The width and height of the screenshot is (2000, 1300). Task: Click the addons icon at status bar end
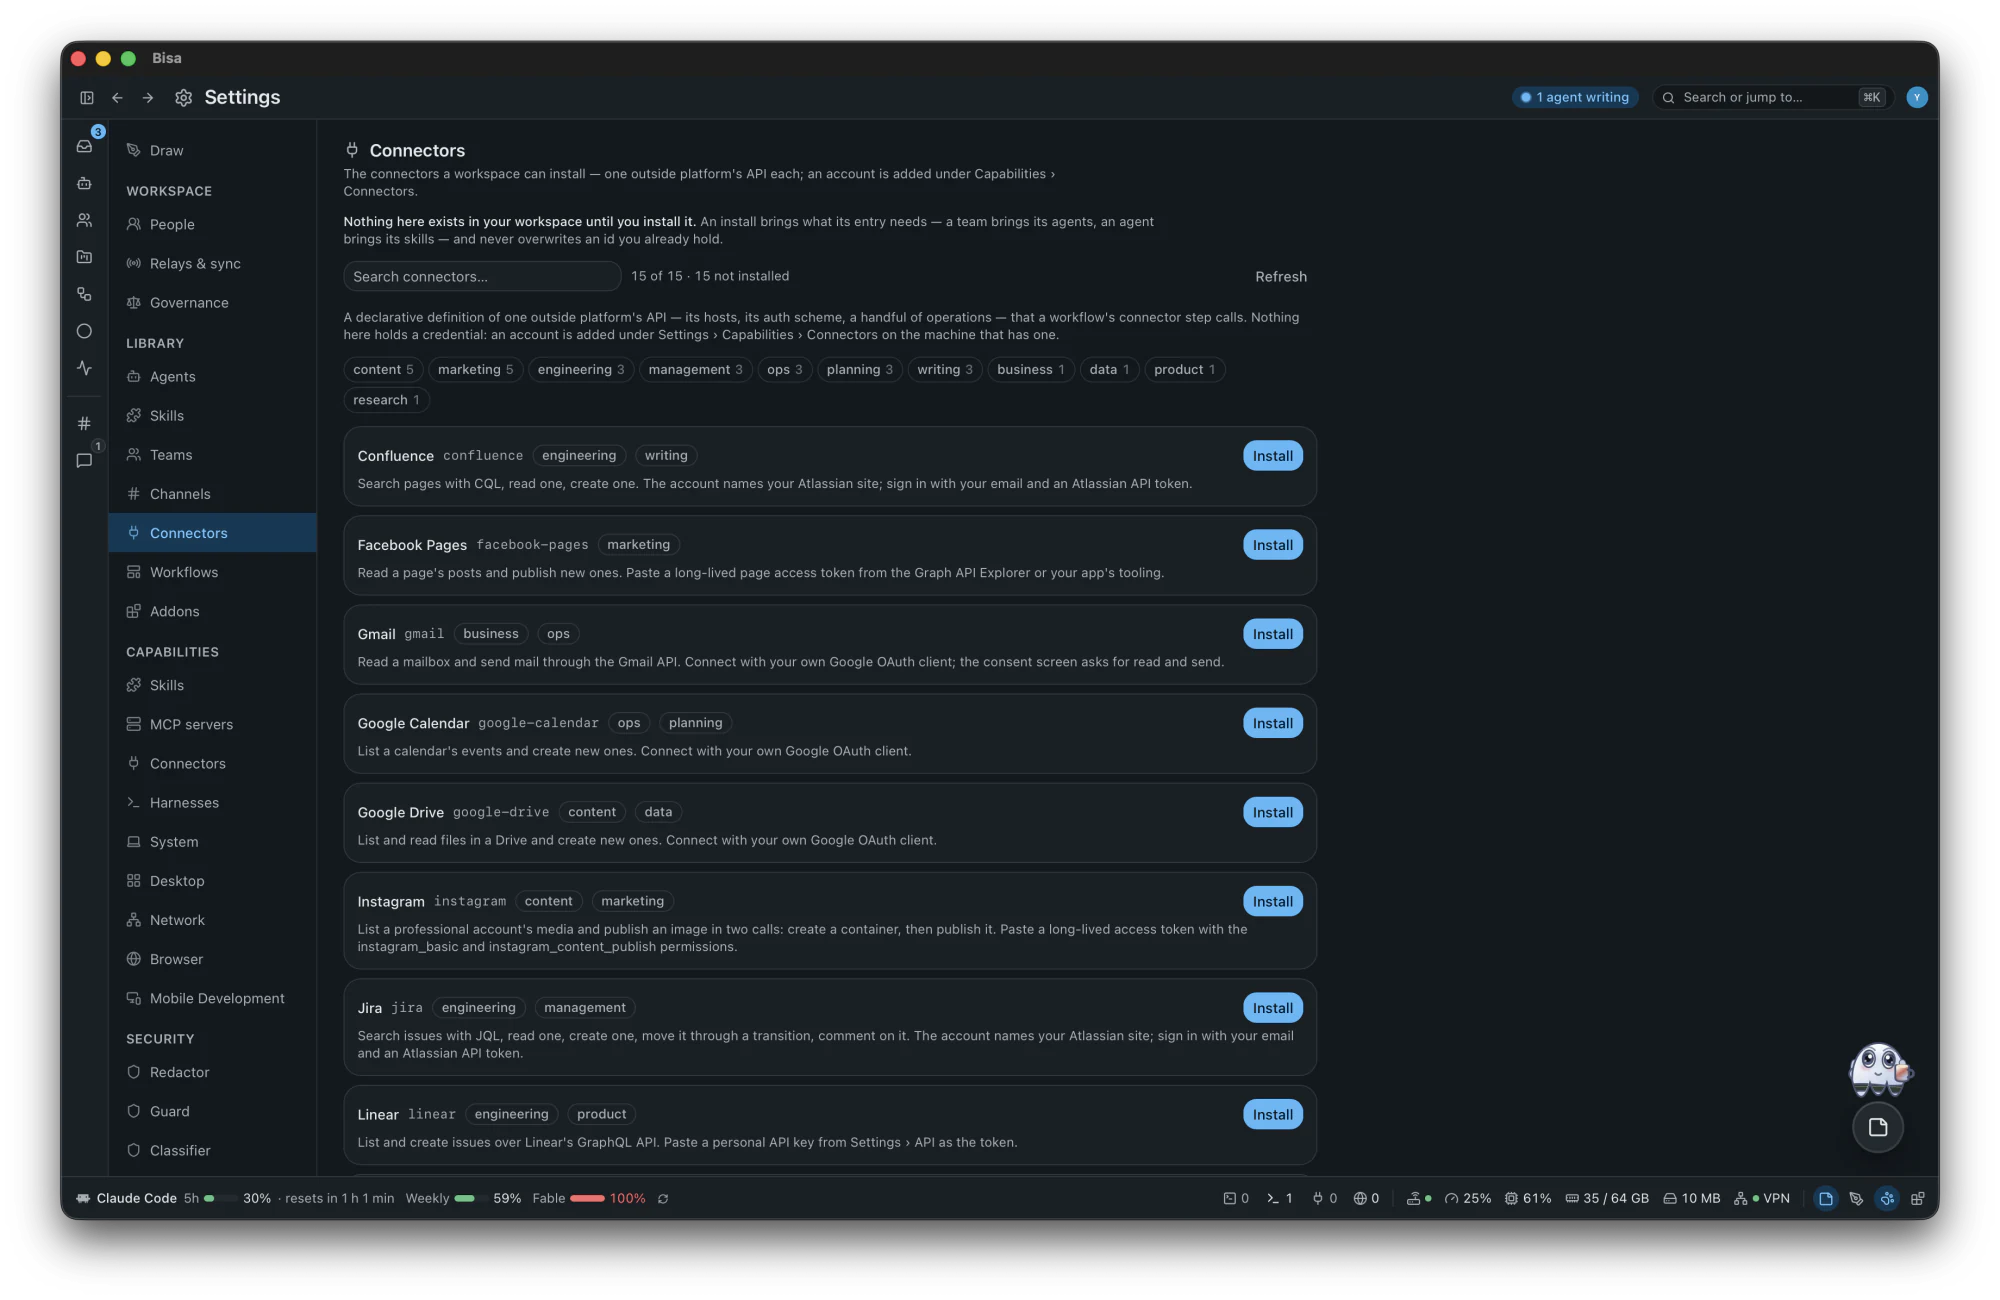tap(1918, 1198)
